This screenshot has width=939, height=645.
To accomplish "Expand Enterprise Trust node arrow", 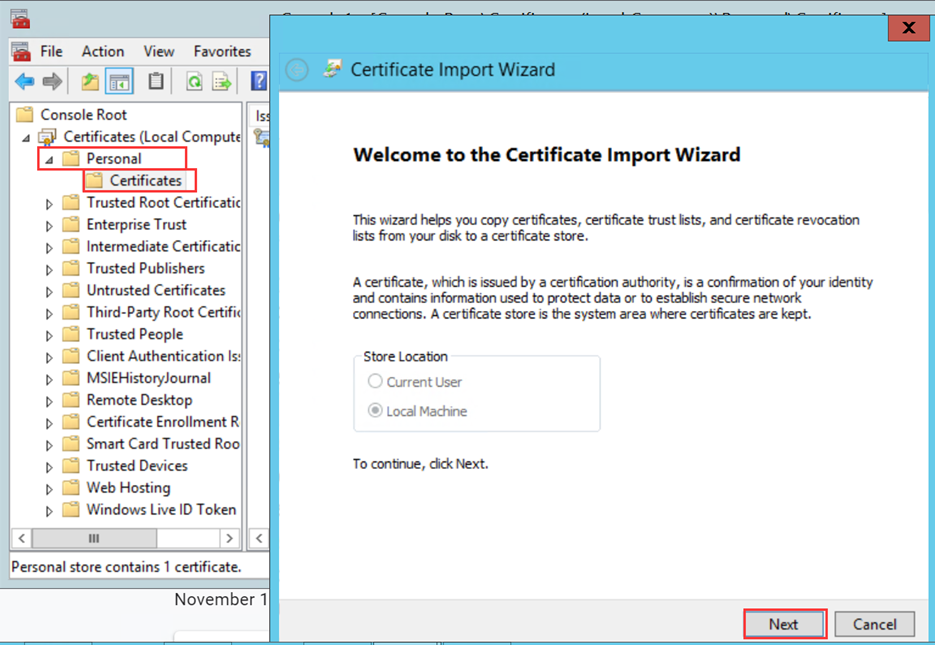I will [49, 226].
